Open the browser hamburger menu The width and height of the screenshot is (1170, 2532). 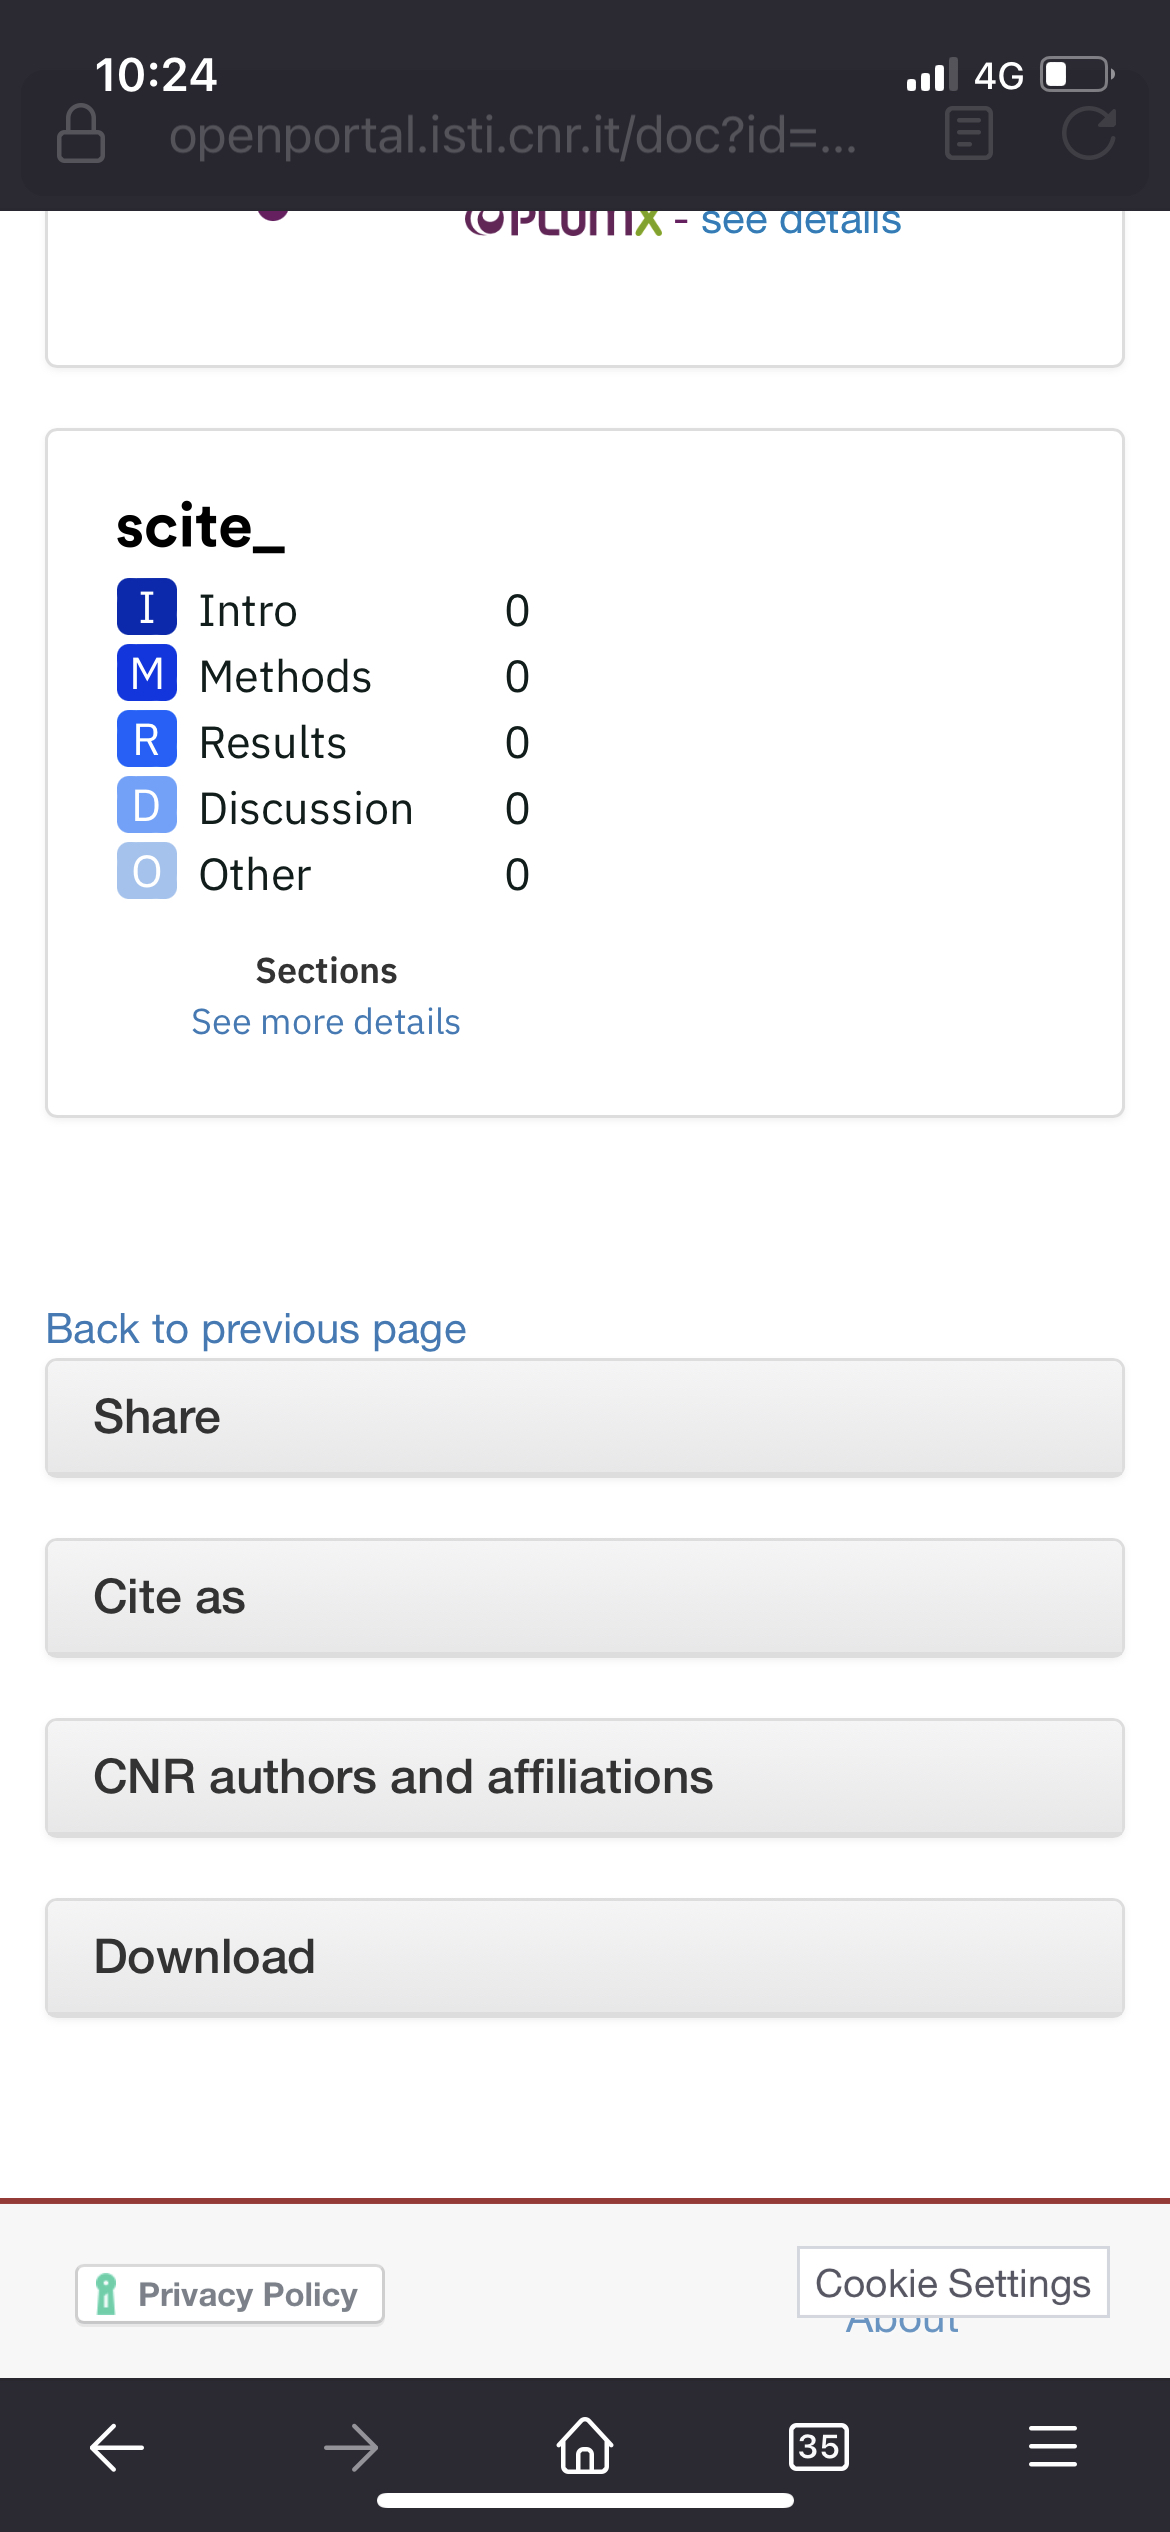tap(1053, 2447)
